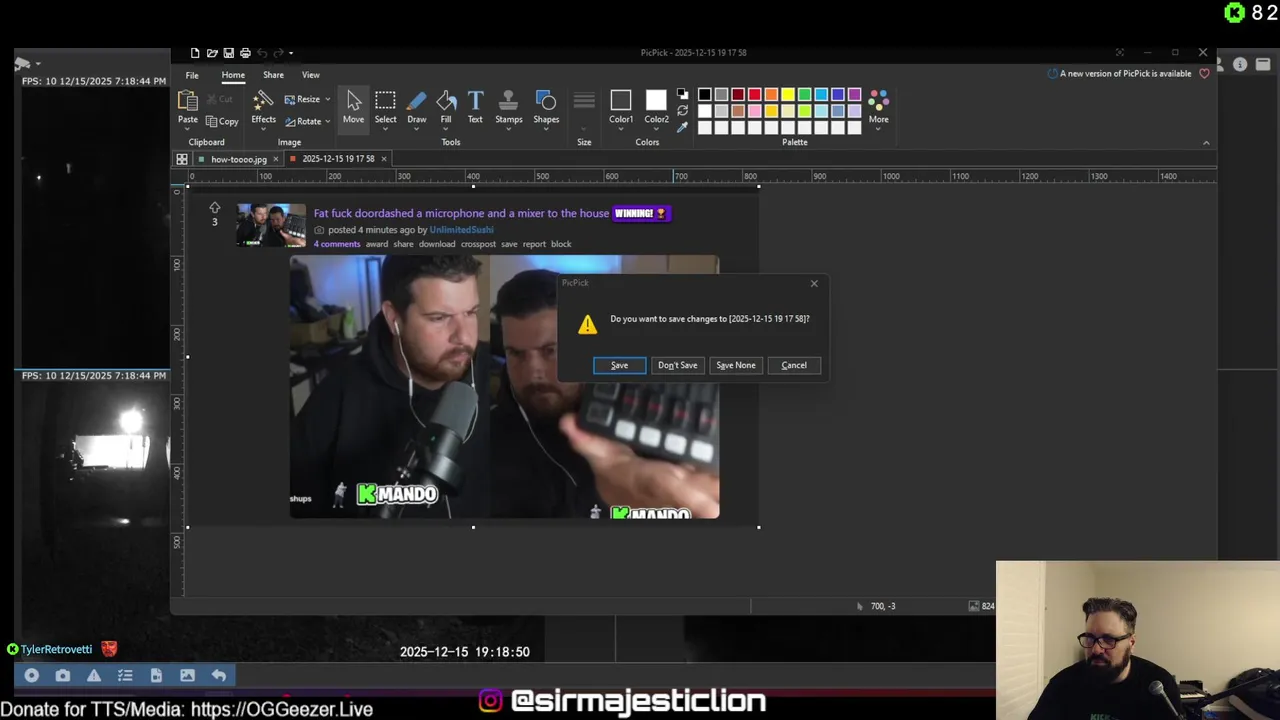Open the tab thumbnails grid icon
Viewport: 1280px width, 720px height.
coord(182,159)
